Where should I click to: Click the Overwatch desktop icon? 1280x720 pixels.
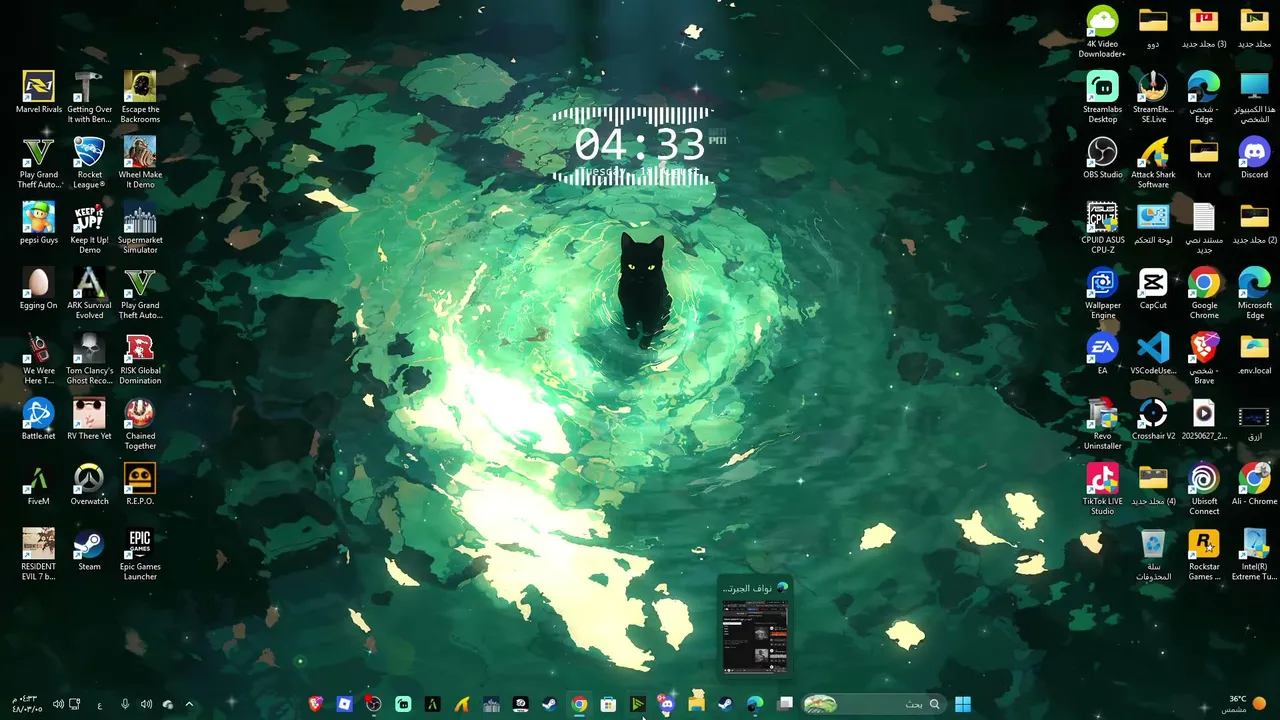click(x=90, y=485)
